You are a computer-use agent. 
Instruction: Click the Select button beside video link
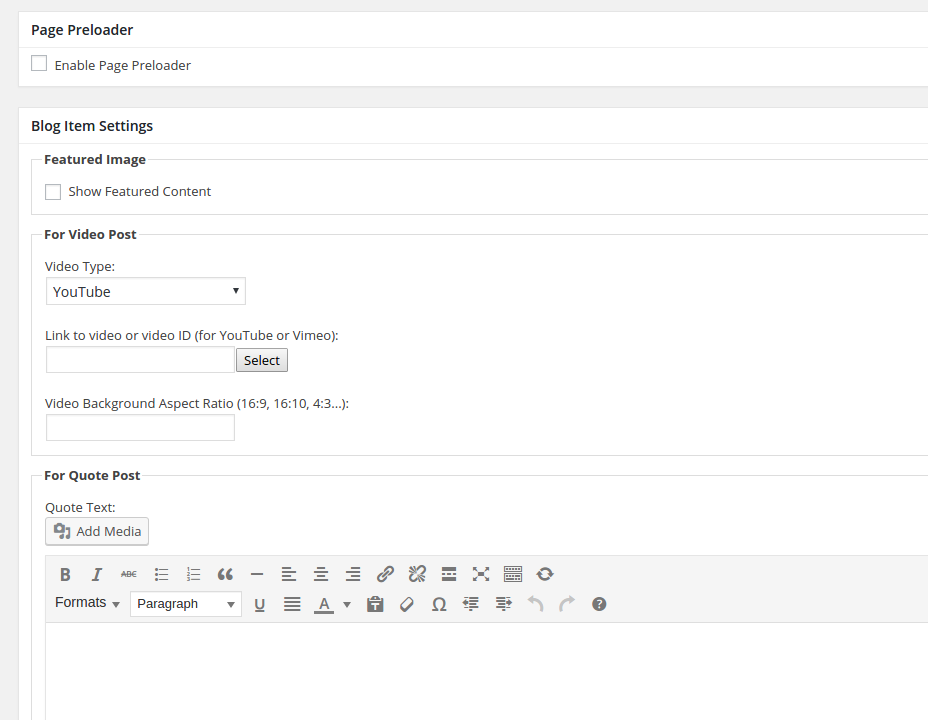pyautogui.click(x=262, y=360)
